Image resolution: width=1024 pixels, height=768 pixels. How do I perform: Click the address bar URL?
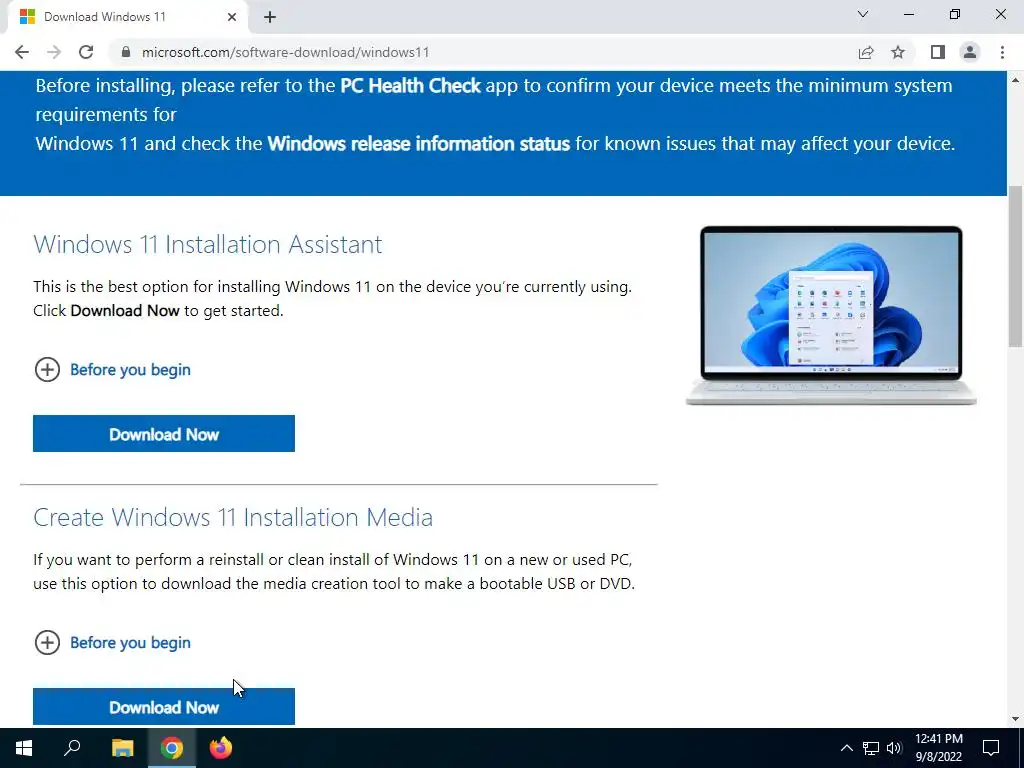[x=285, y=52]
